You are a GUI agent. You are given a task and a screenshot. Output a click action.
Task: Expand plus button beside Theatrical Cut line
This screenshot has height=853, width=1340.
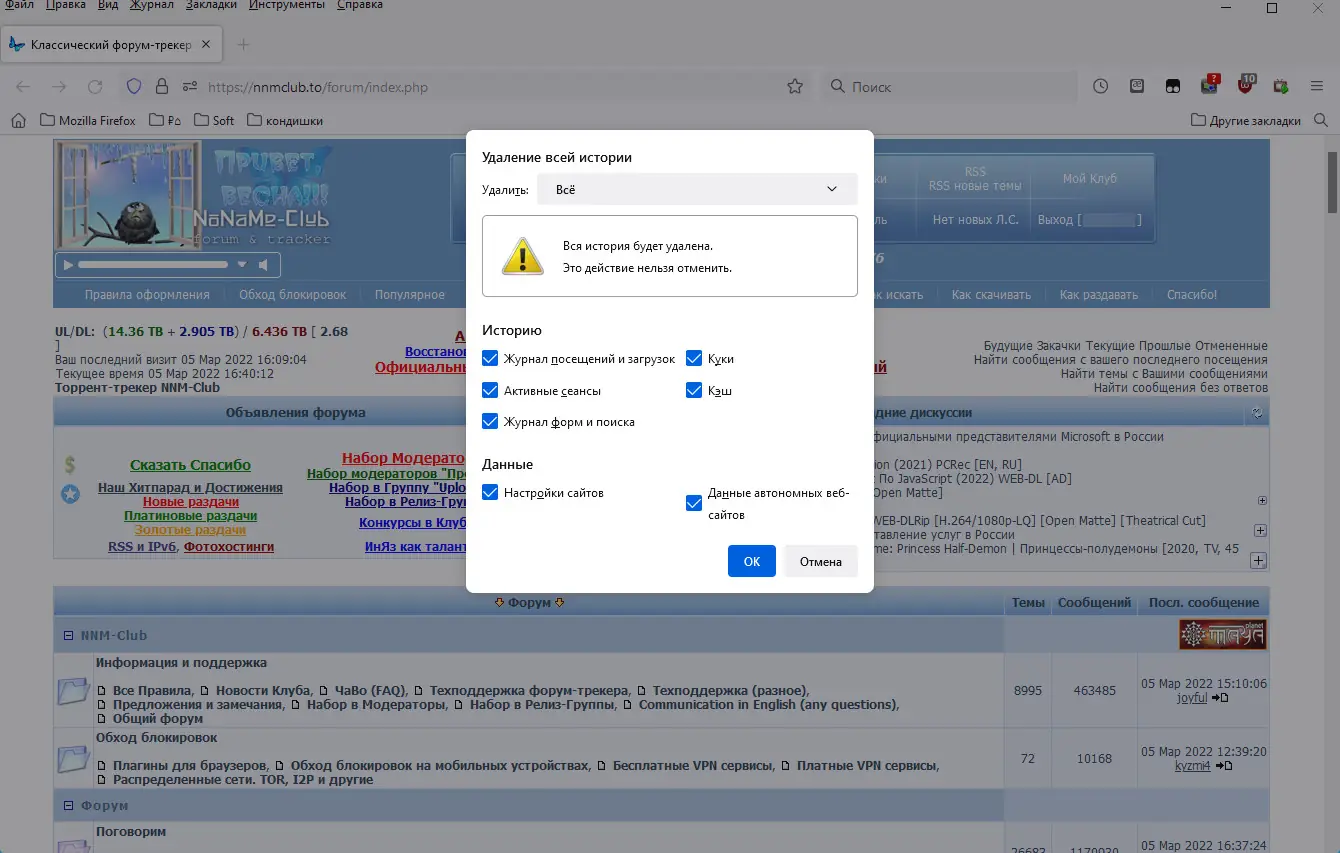pyautogui.click(x=1260, y=531)
